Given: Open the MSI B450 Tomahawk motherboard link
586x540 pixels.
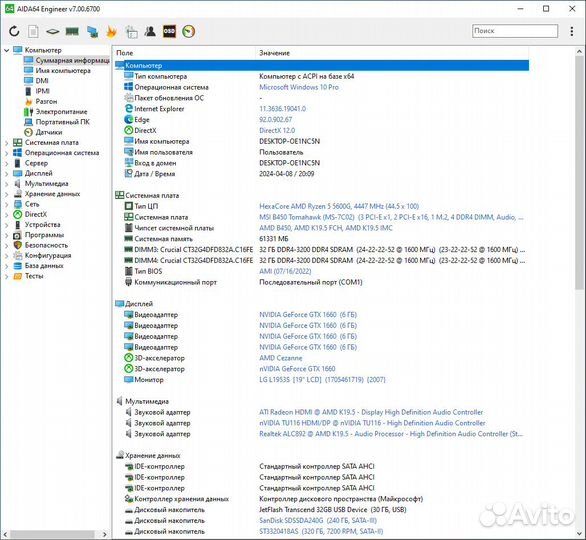Looking at the screenshot, I should pos(391,217).
